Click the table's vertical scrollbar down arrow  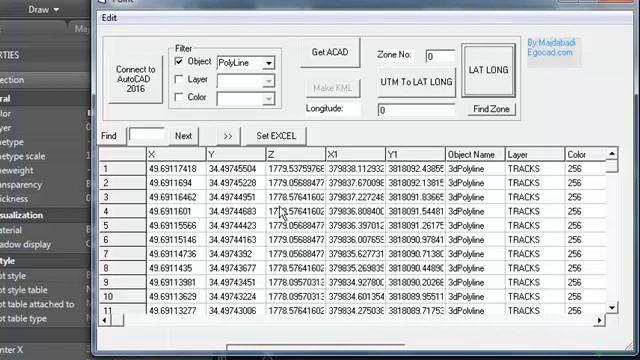click(612, 307)
